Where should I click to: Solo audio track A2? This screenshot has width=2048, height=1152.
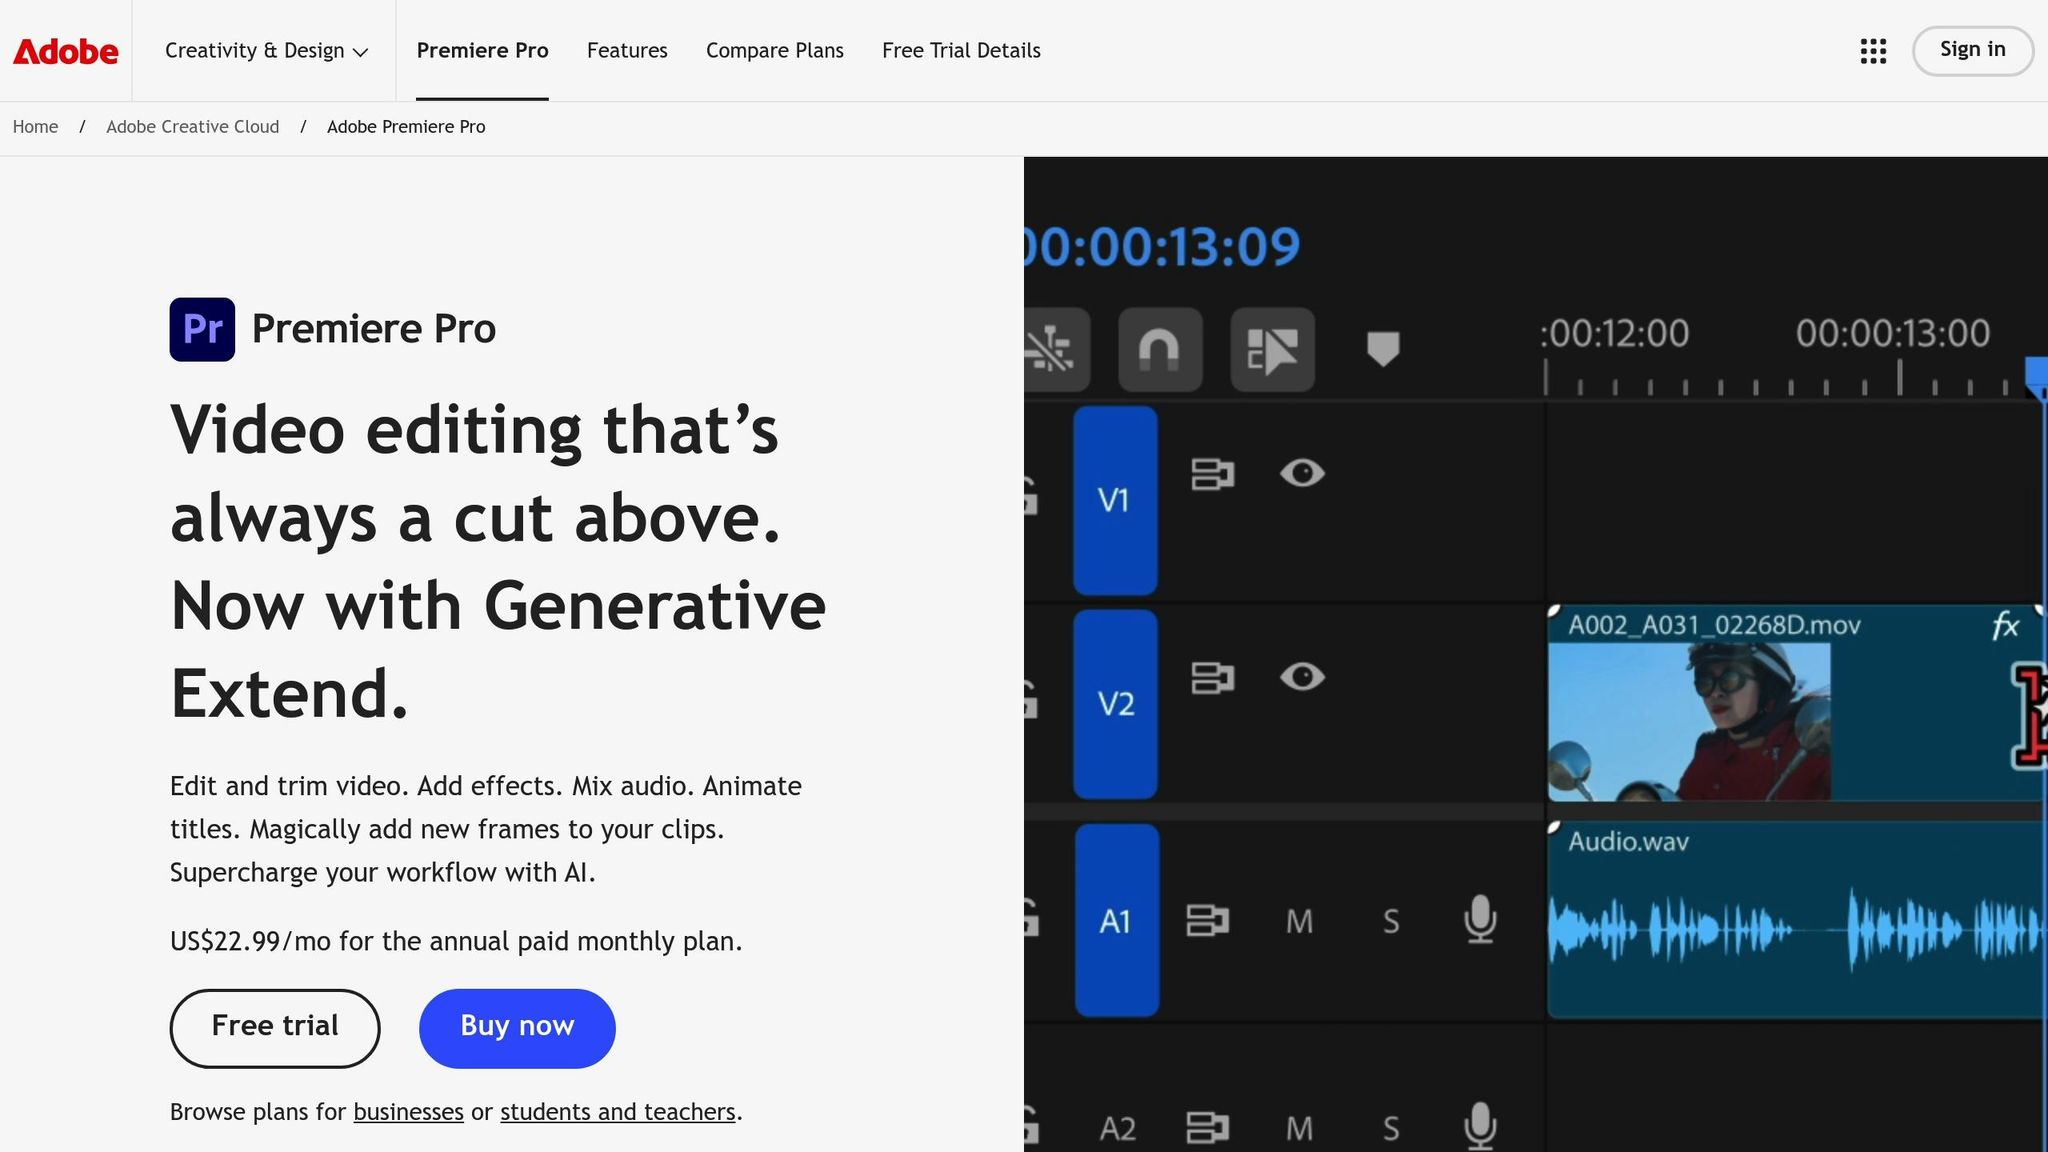pos(1391,1127)
